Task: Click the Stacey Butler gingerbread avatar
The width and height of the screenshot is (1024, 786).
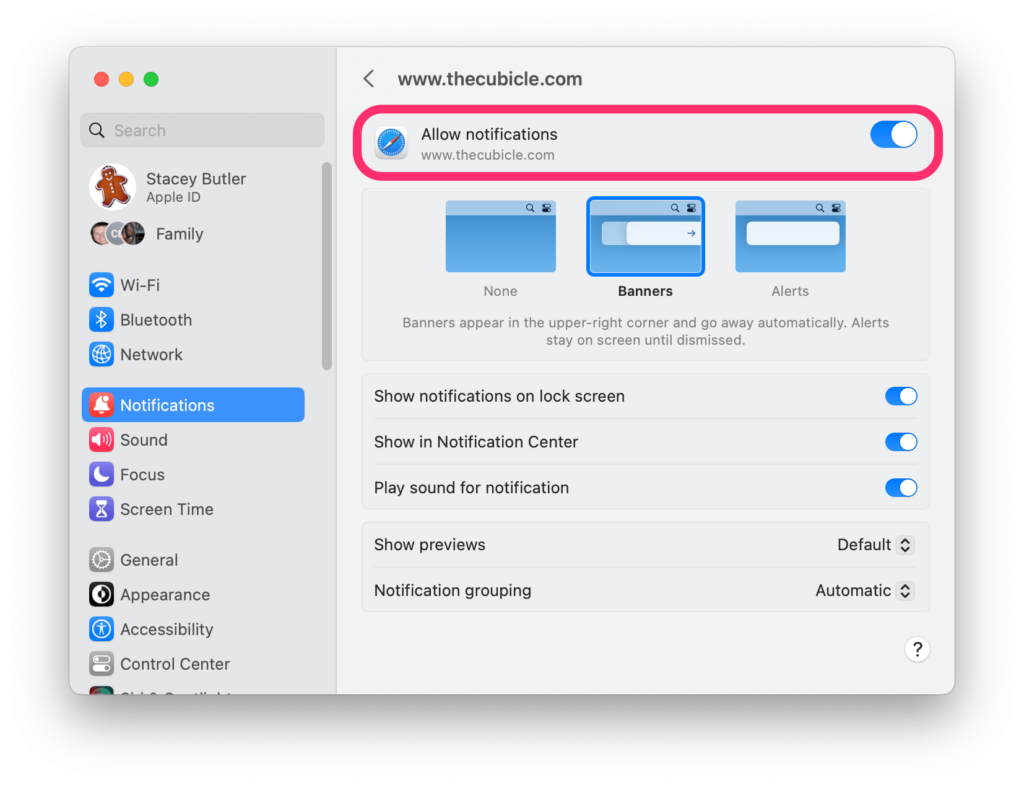Action: pos(112,187)
